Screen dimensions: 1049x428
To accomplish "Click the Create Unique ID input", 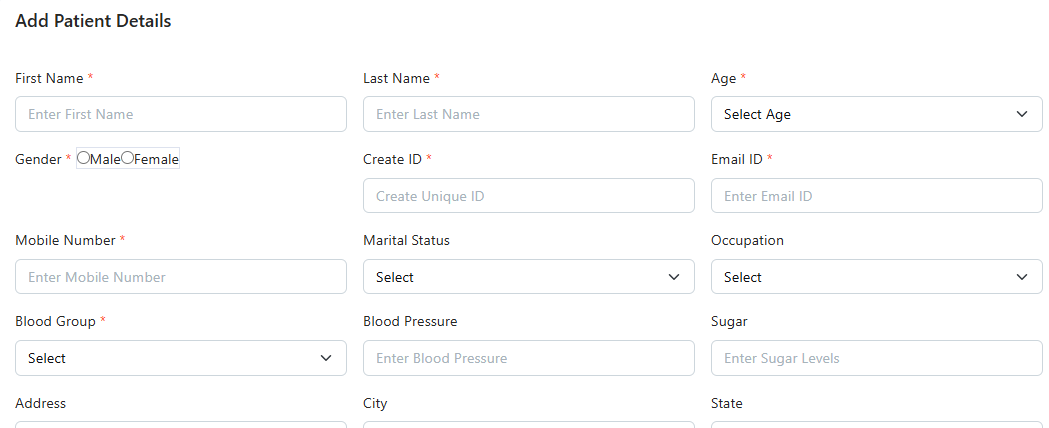I will point(528,196).
